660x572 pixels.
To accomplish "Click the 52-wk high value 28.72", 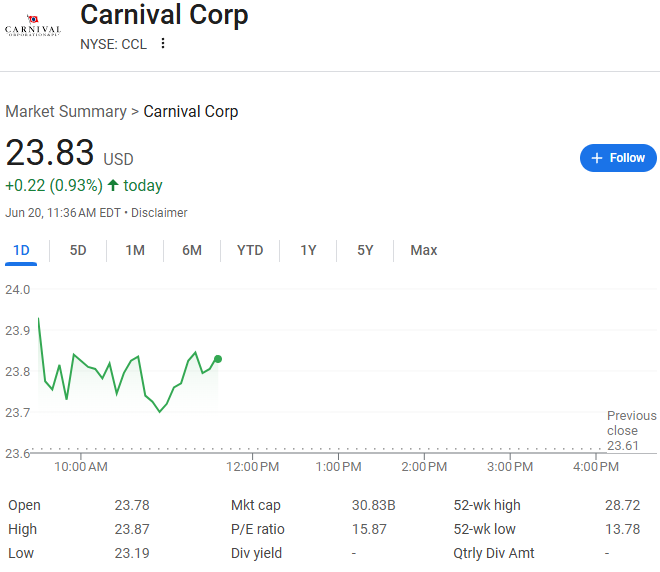I will [x=623, y=505].
